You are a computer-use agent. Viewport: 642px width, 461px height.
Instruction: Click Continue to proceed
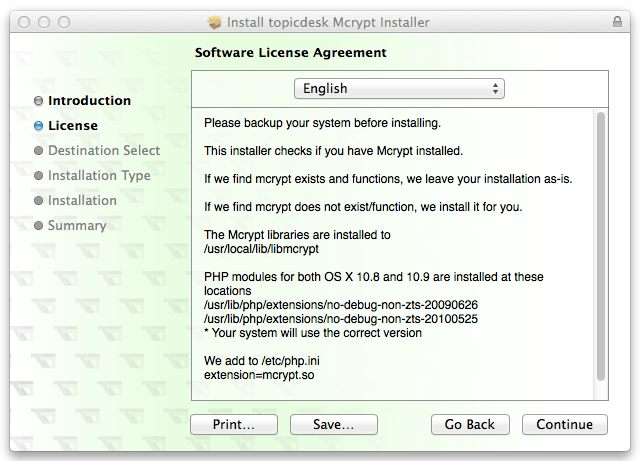pos(565,424)
